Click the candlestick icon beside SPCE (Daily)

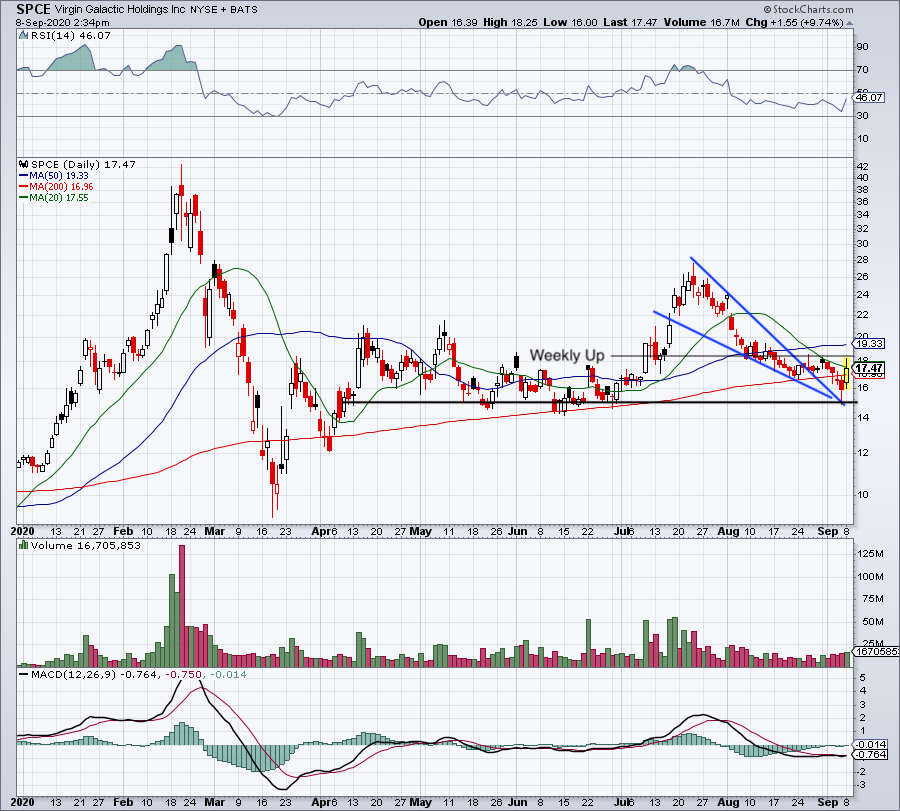tap(24, 164)
